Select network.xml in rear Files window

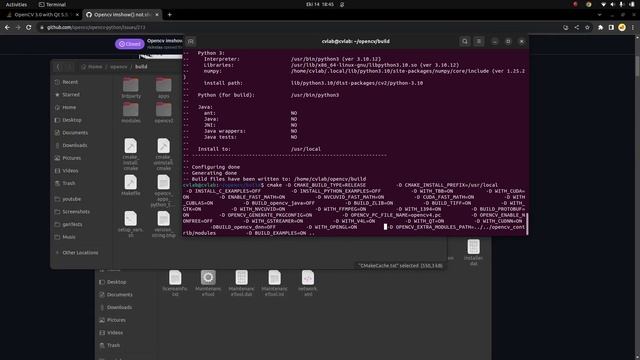(308, 283)
